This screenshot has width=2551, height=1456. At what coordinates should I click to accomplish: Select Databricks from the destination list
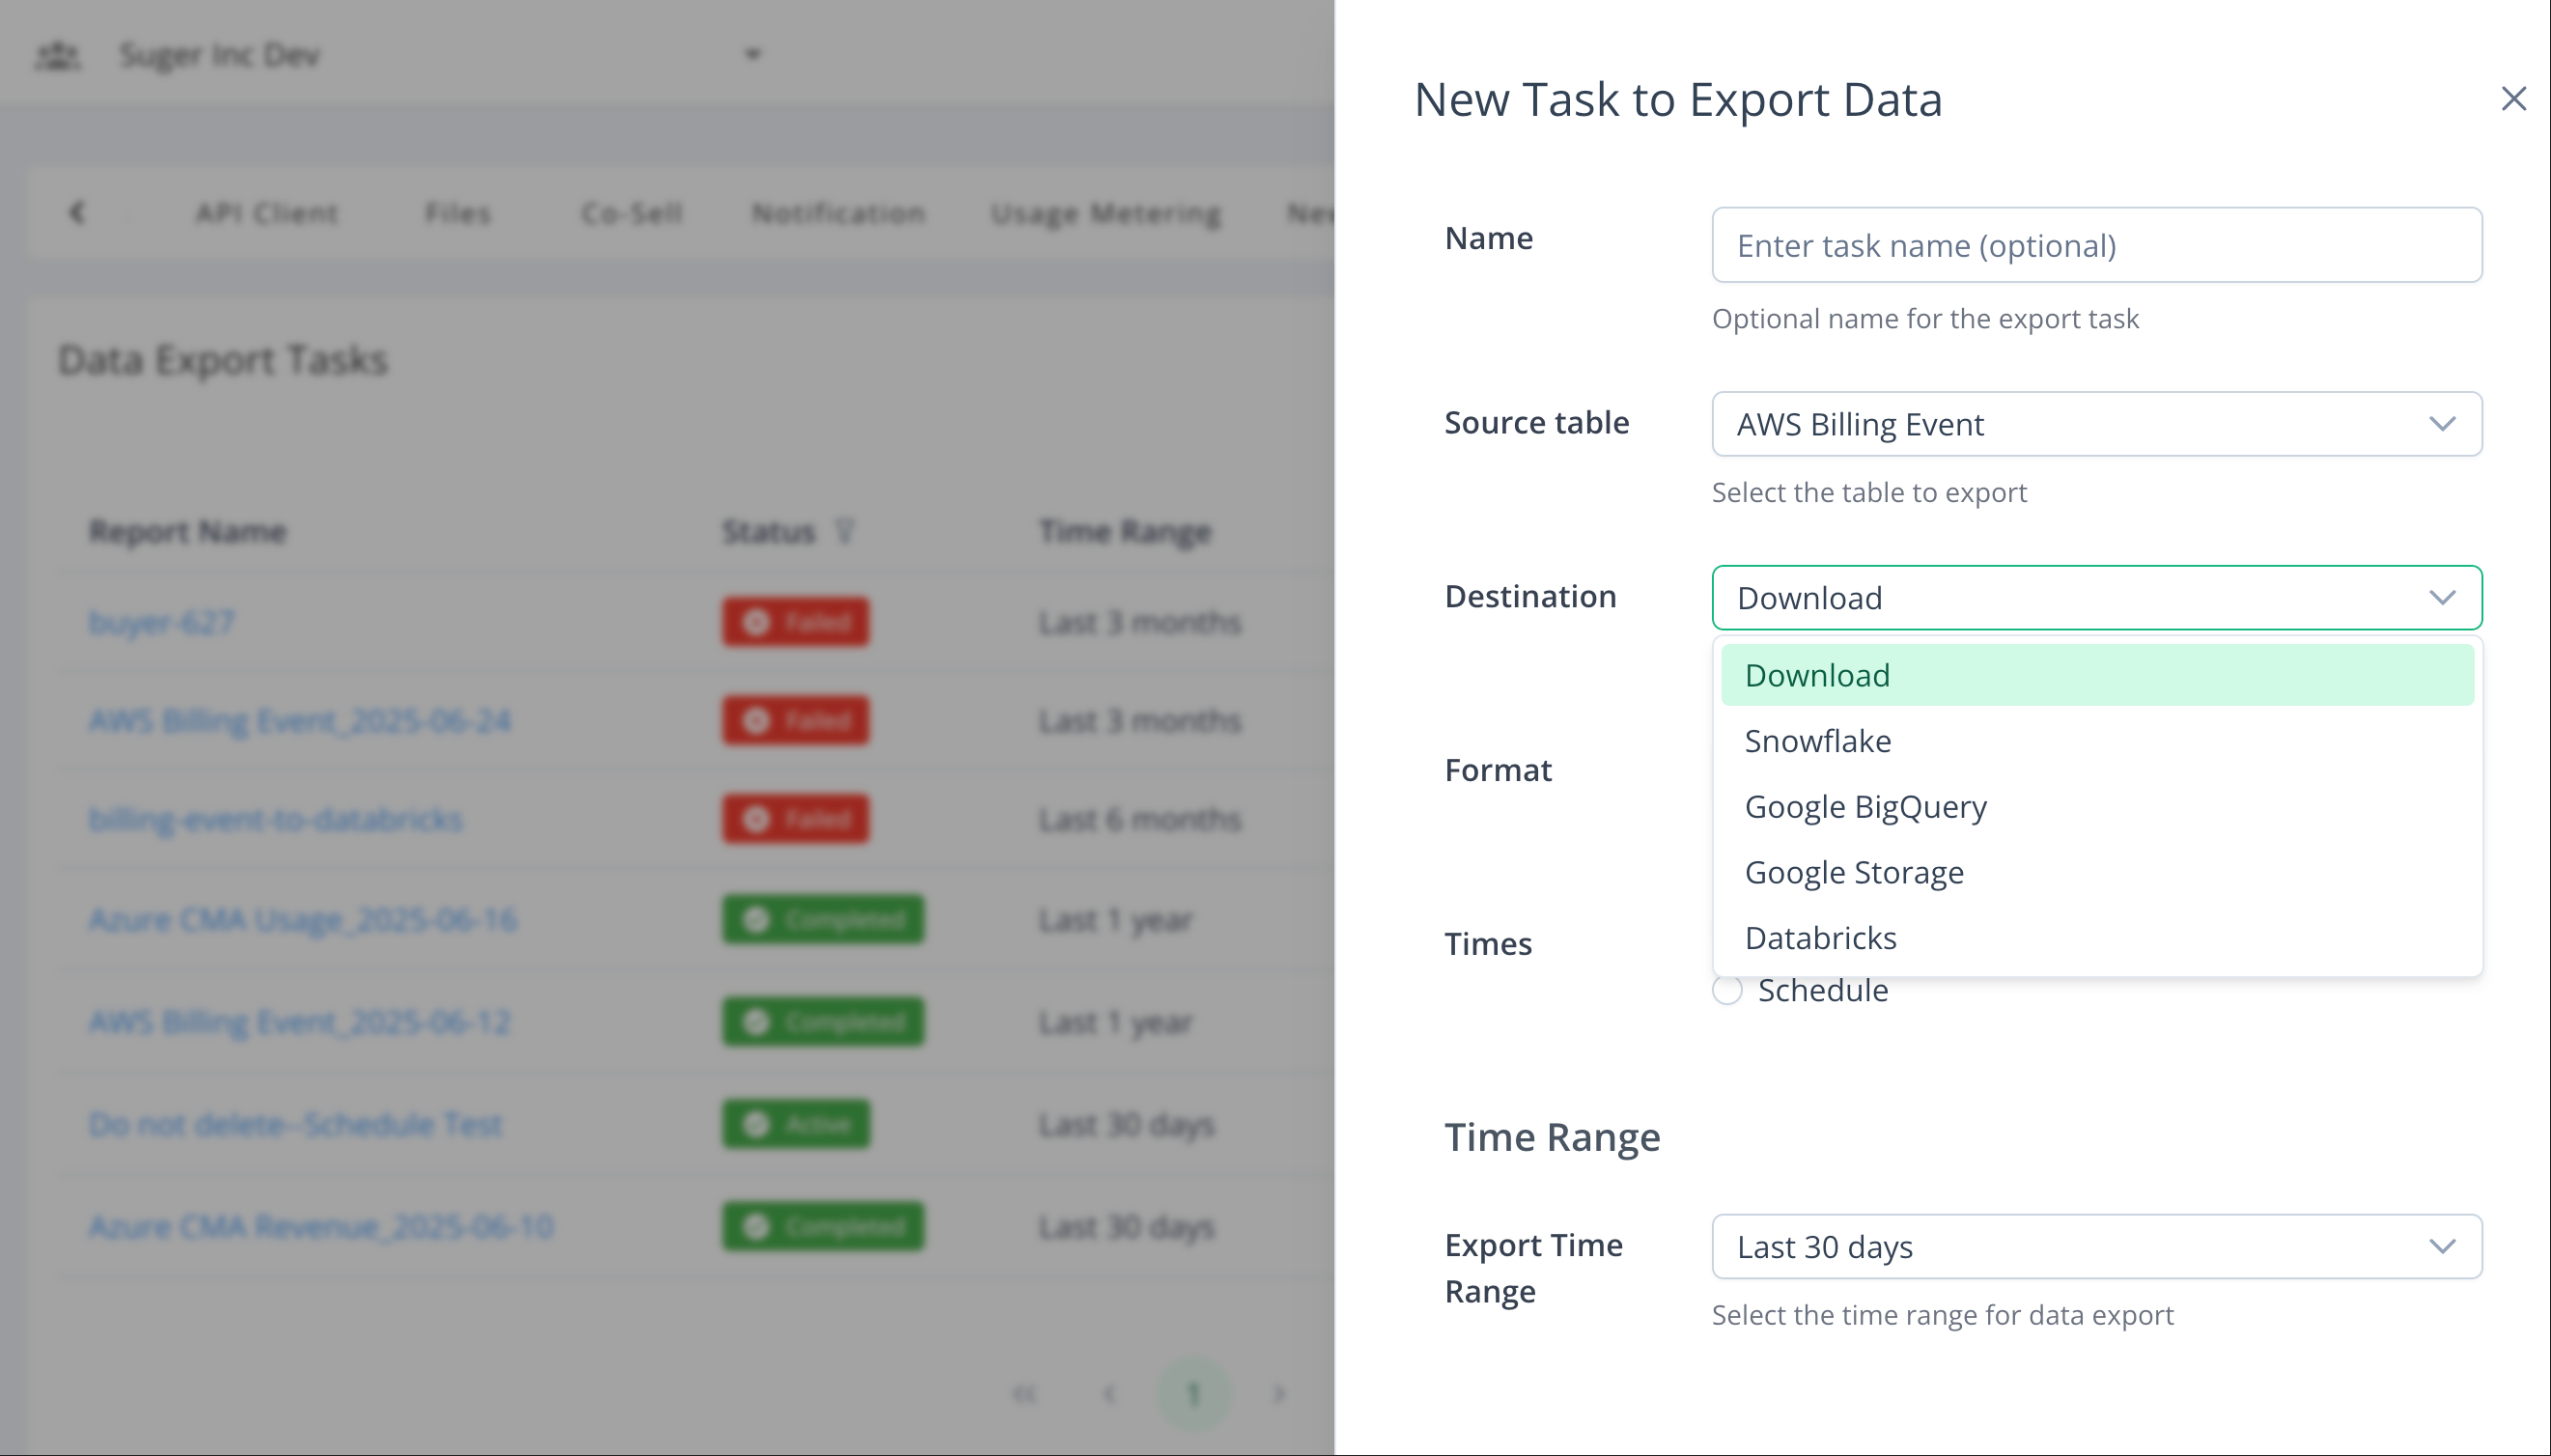point(1819,937)
